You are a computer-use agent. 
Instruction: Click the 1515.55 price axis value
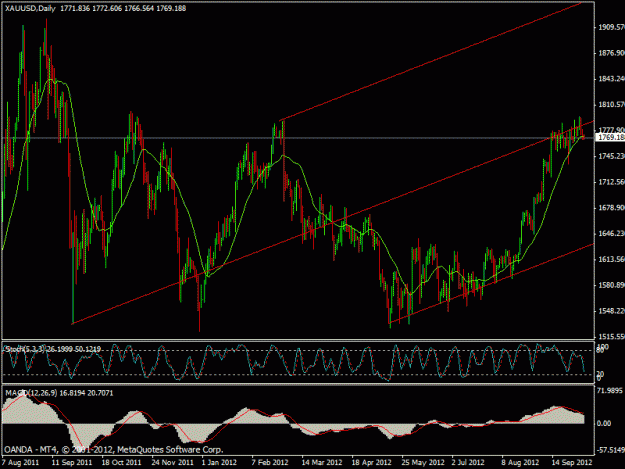point(611,337)
